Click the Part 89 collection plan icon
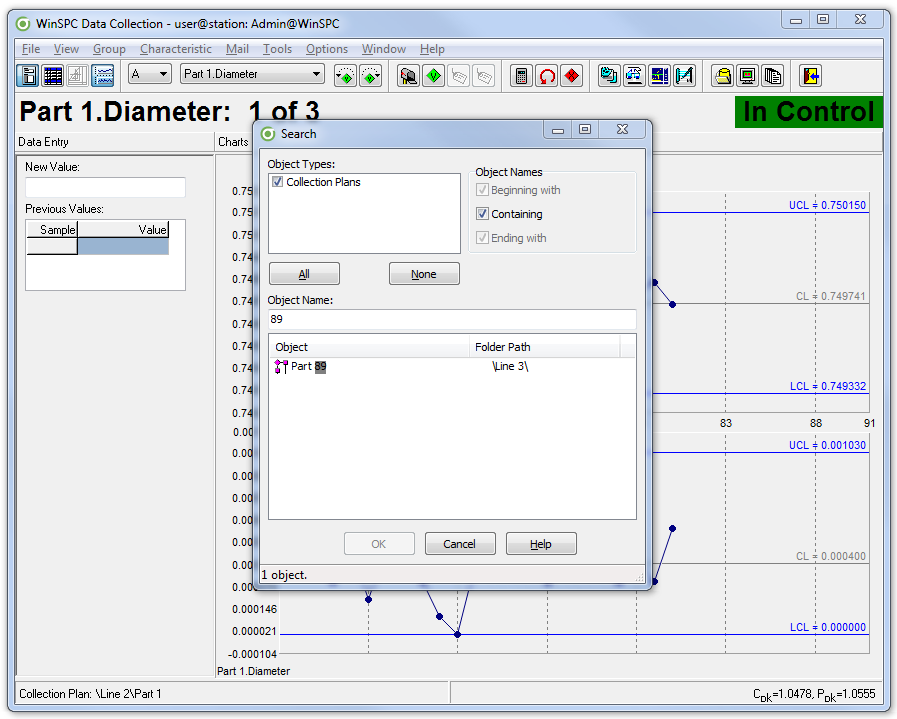Image resolution: width=897 pixels, height=719 pixels. coord(281,367)
